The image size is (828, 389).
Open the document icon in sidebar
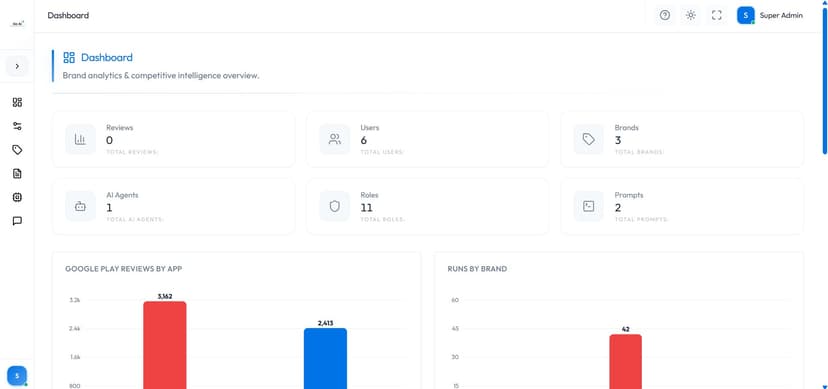click(x=17, y=174)
